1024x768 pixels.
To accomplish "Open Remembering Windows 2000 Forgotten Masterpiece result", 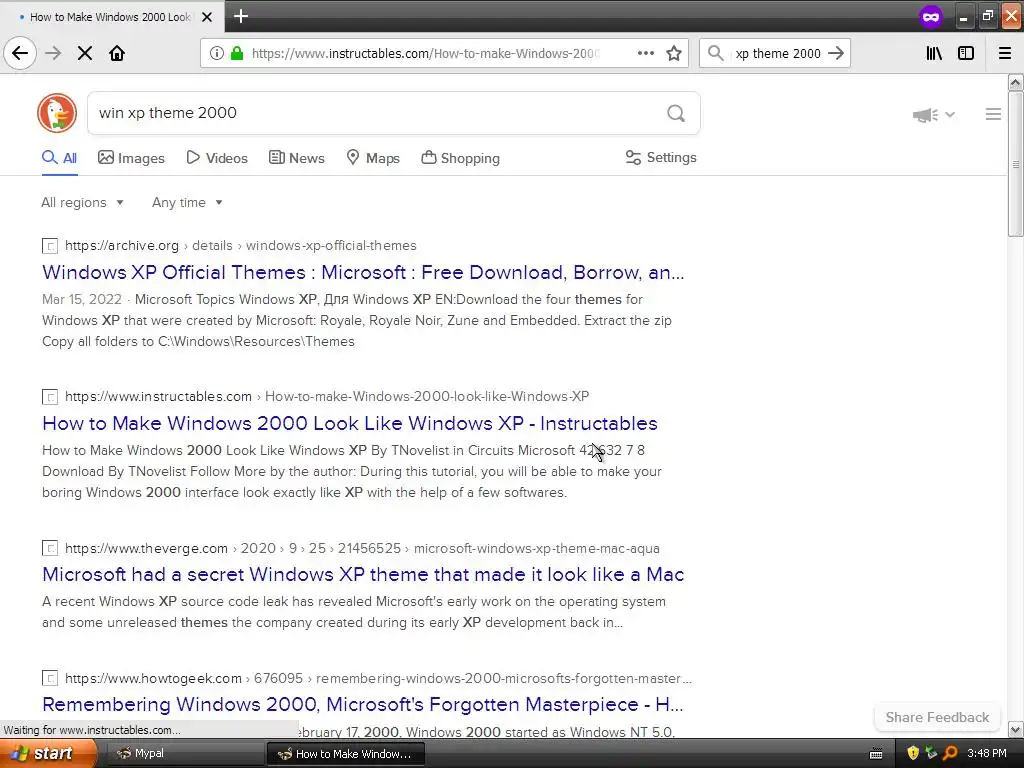I will click(x=362, y=704).
